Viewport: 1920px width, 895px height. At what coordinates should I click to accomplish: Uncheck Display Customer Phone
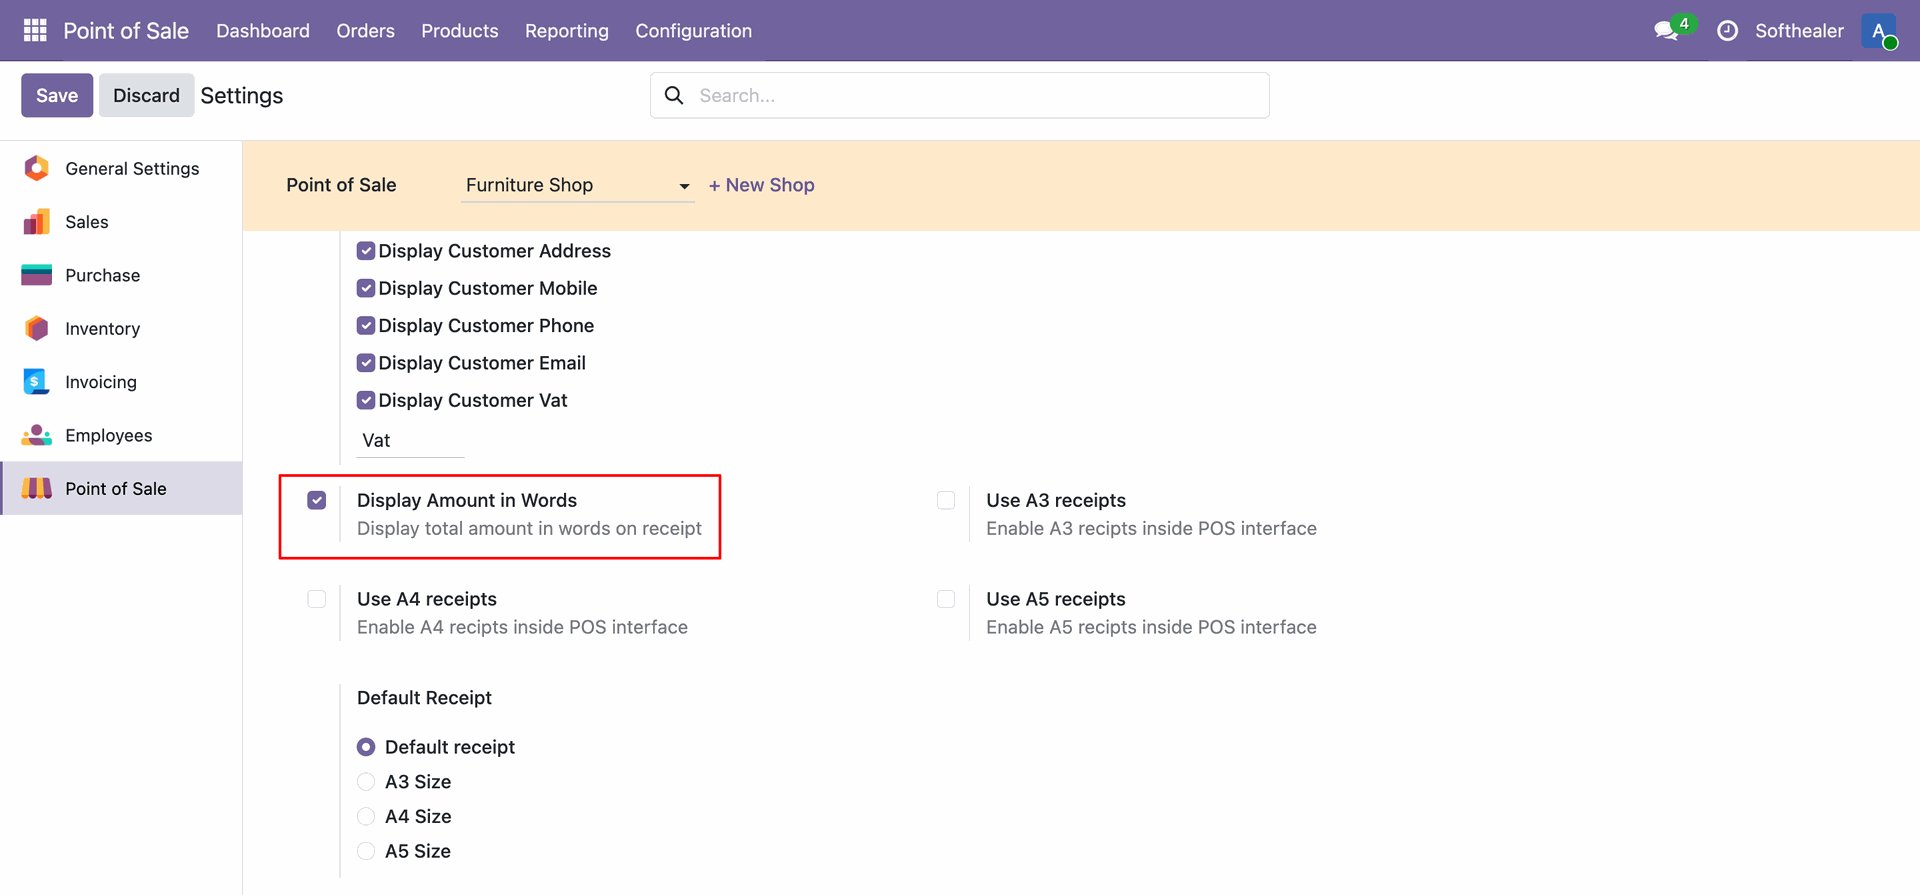pos(366,326)
